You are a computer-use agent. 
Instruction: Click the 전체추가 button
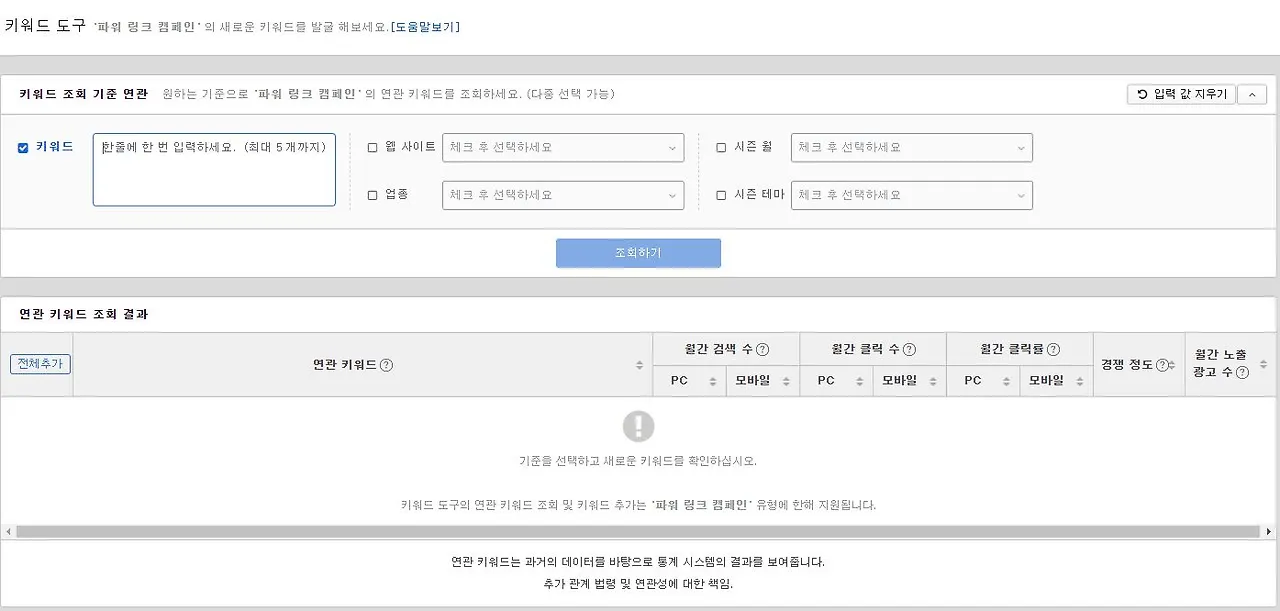(x=39, y=365)
